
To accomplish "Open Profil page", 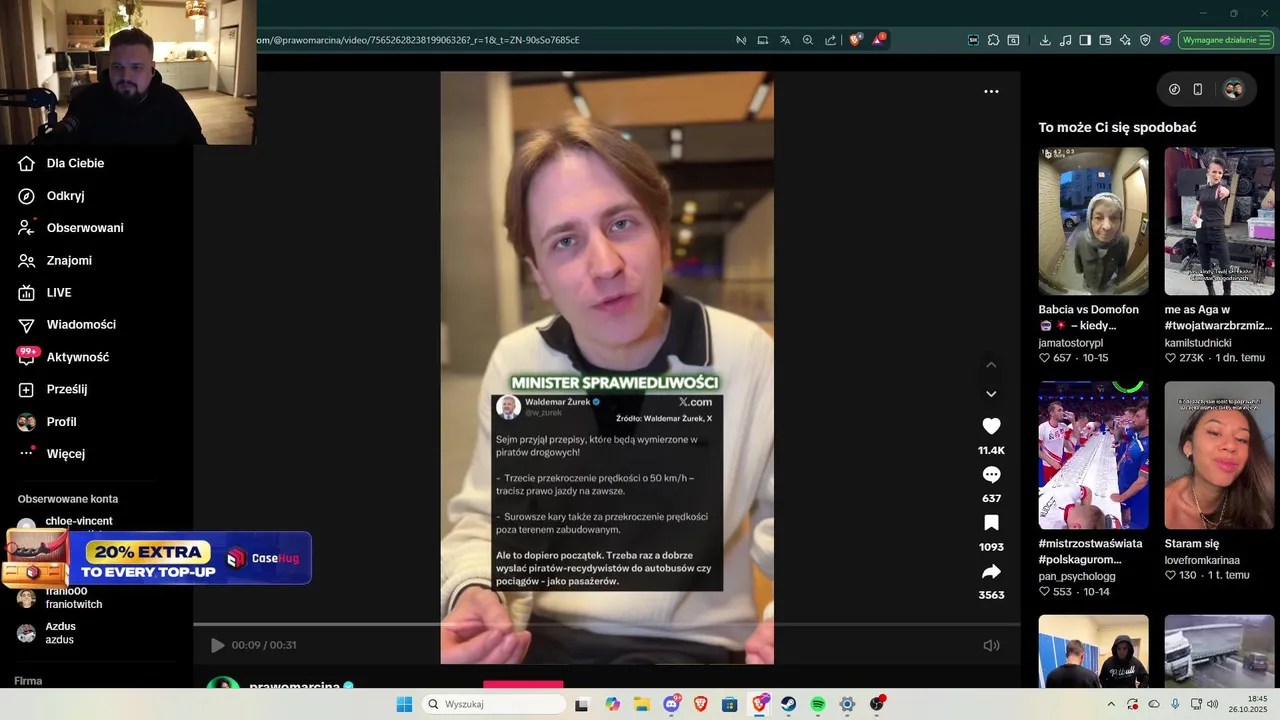I will pos(61,422).
